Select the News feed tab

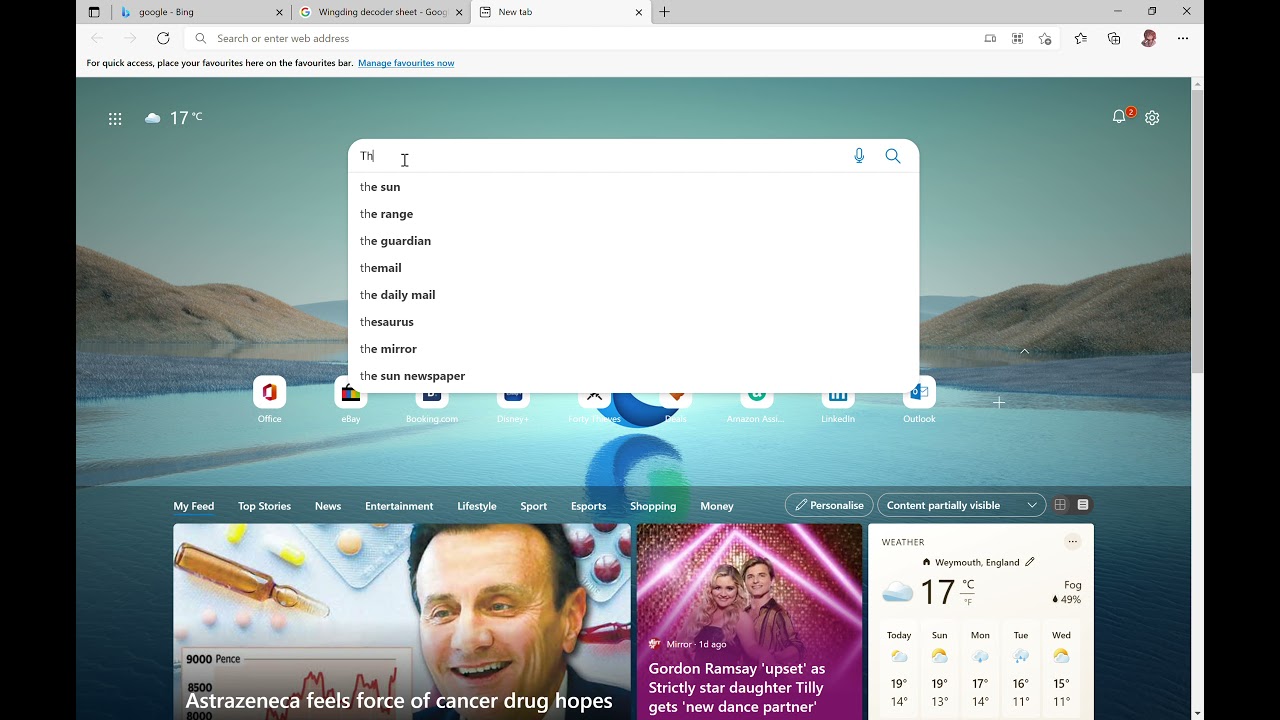(328, 506)
